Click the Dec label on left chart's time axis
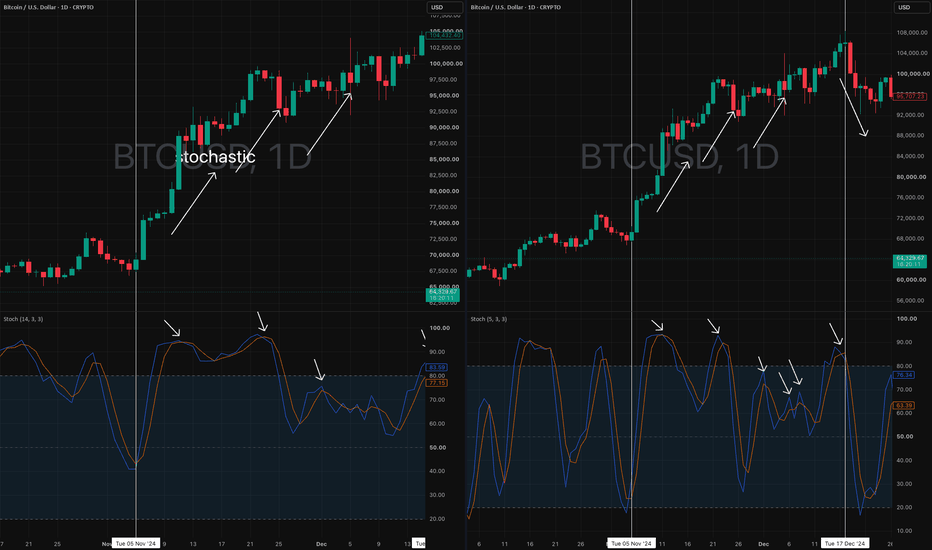Viewport: 932px width, 550px height. pyautogui.click(x=322, y=544)
